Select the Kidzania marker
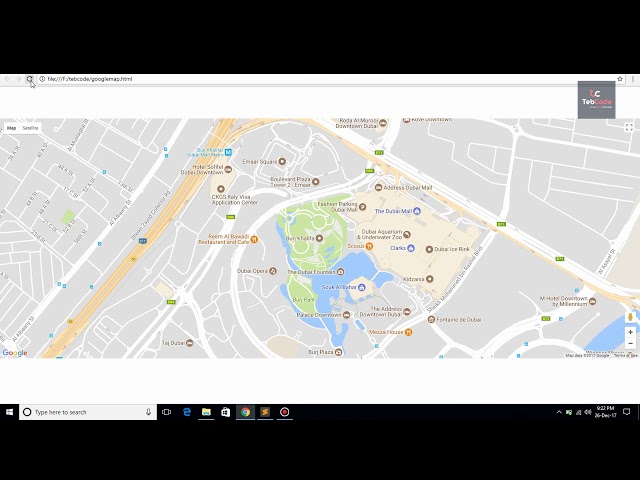This screenshot has width=640, height=480. tap(429, 279)
